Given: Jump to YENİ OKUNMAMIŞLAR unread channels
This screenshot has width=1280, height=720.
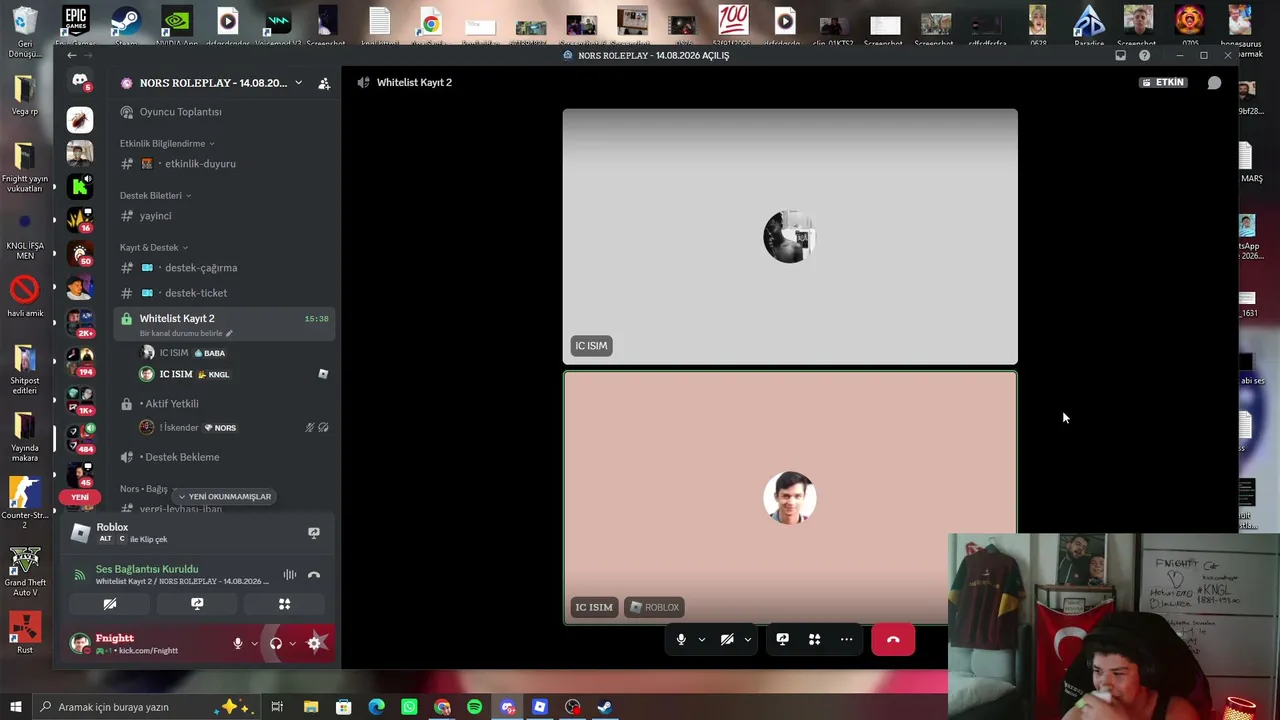Looking at the screenshot, I should pyautogui.click(x=224, y=497).
